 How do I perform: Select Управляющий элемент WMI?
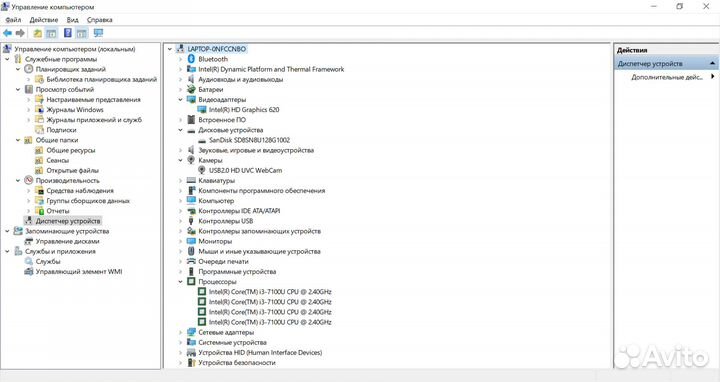[x=79, y=271]
